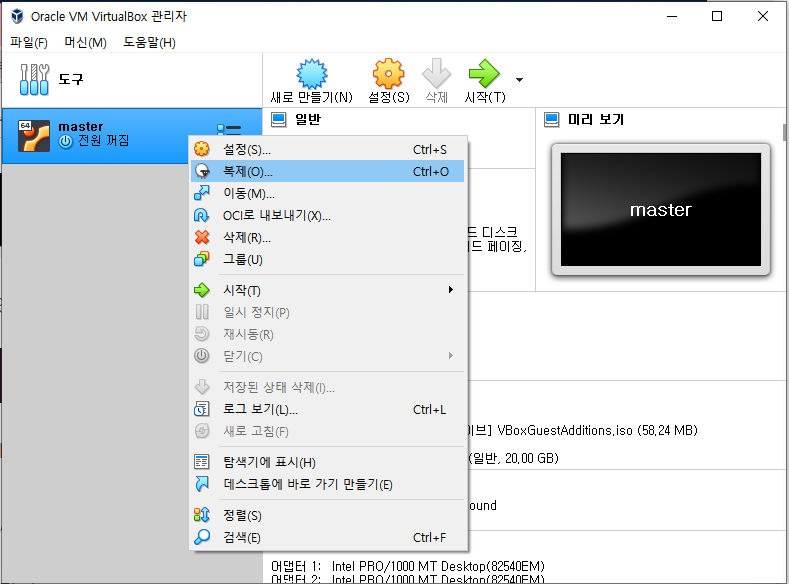789x584 pixels.
Task: Click the sort icon beside 정렬(S)
Action: point(202,515)
